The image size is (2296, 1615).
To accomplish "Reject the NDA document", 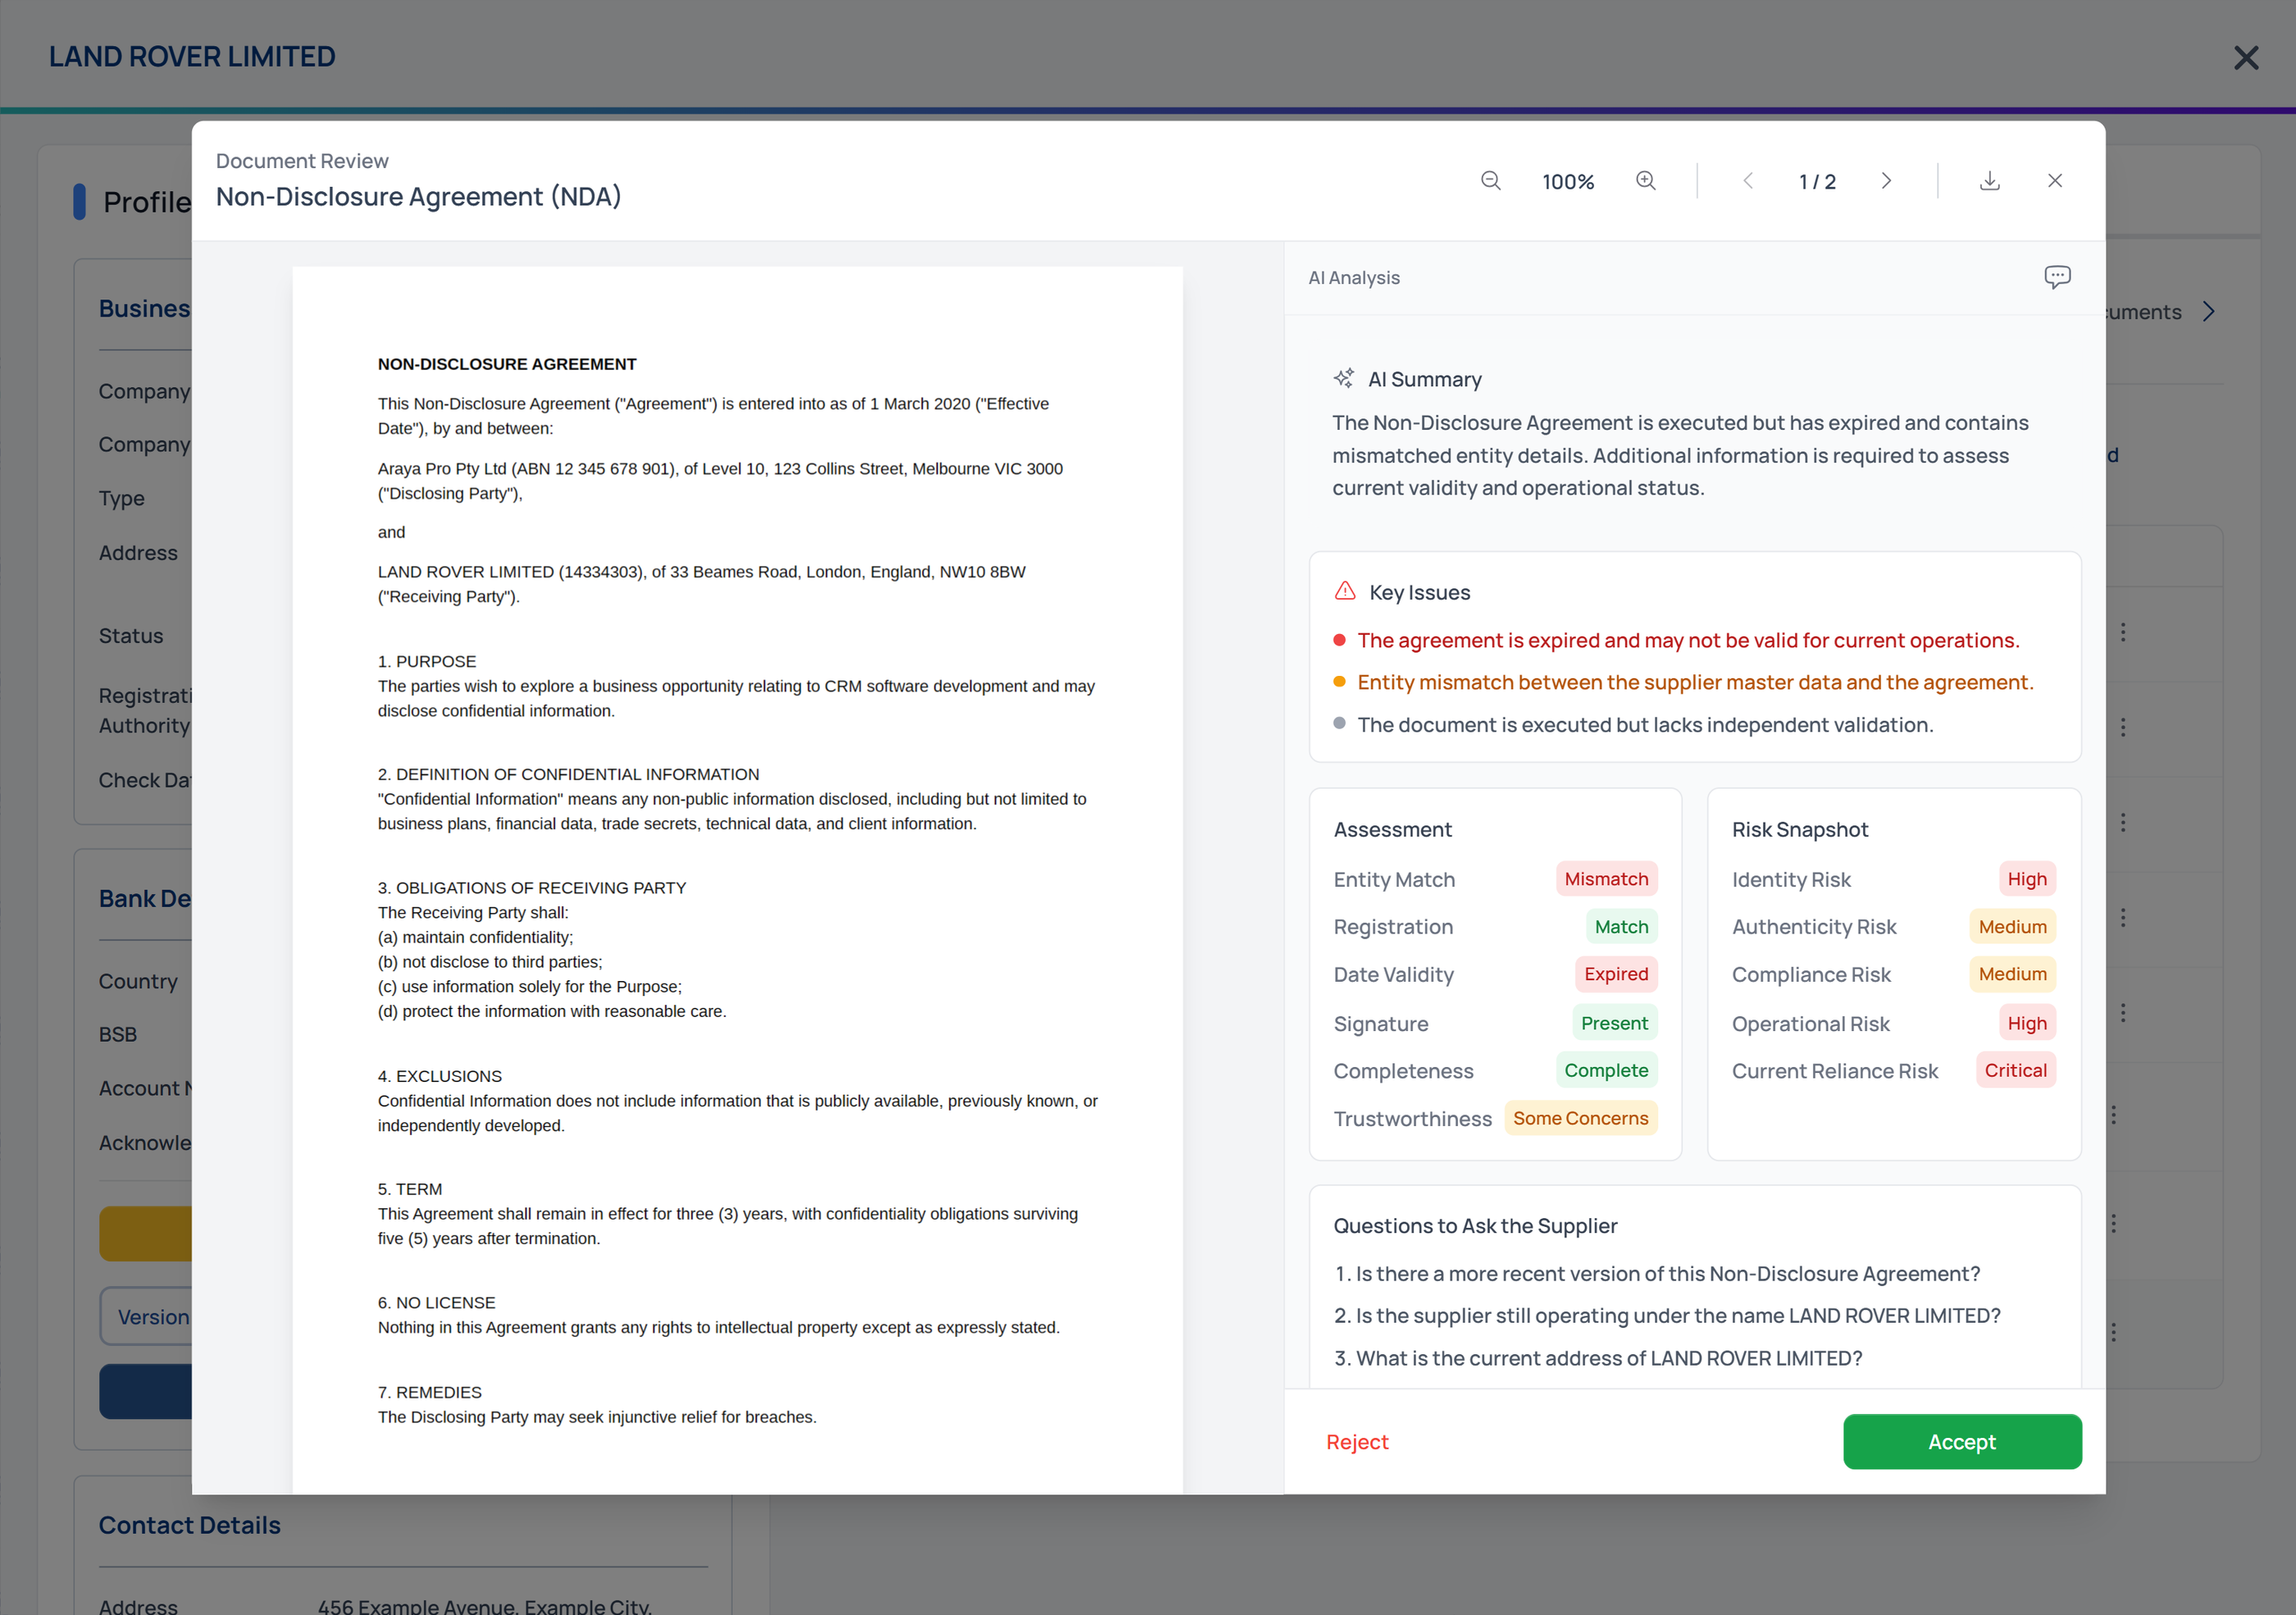I will [1357, 1441].
